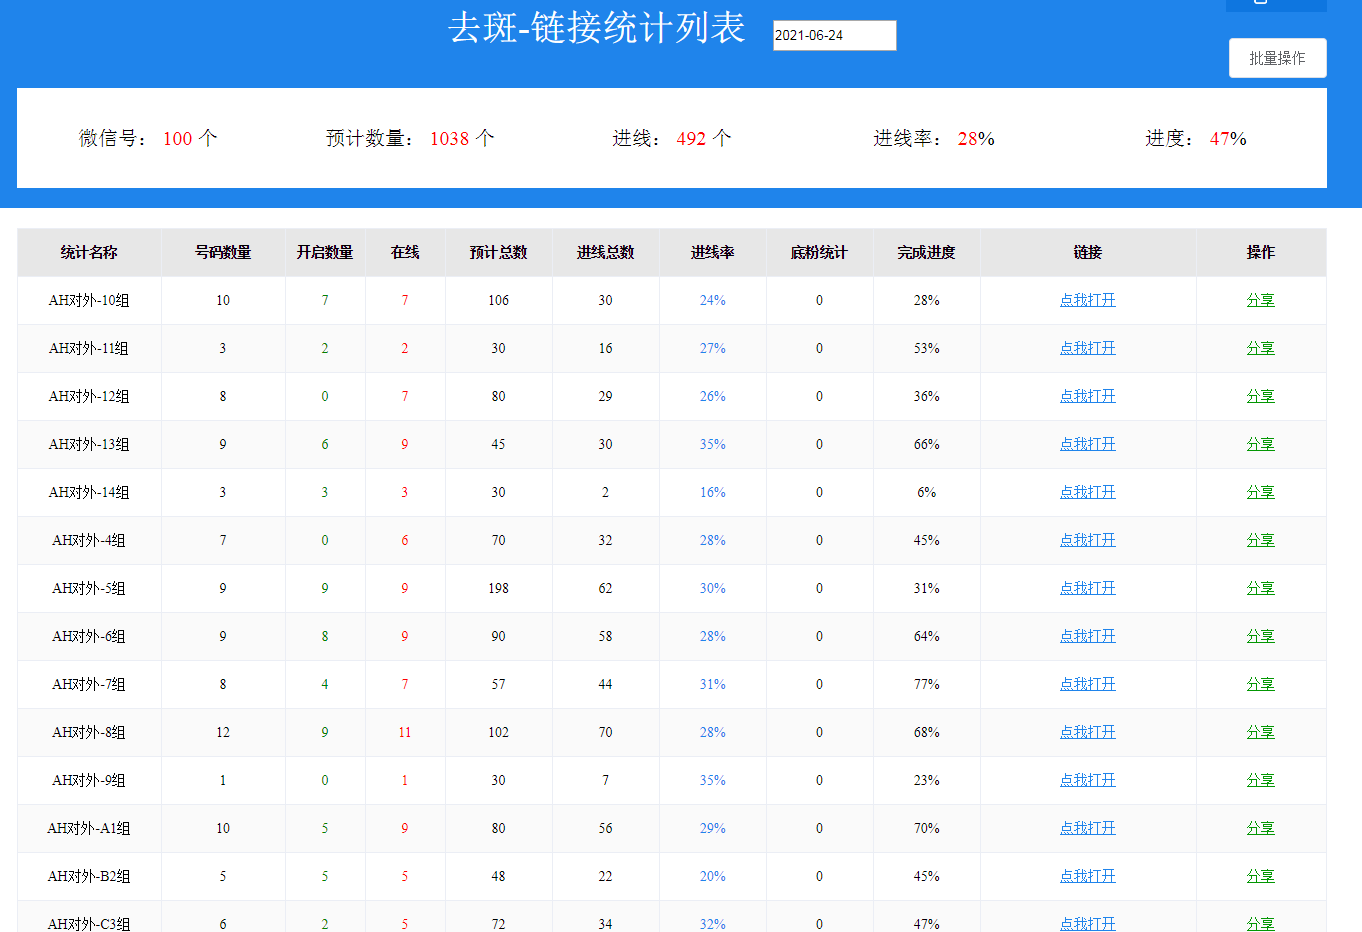Click 分享 for AH对外-9组 row
1362x932 pixels.
pos(1260,780)
